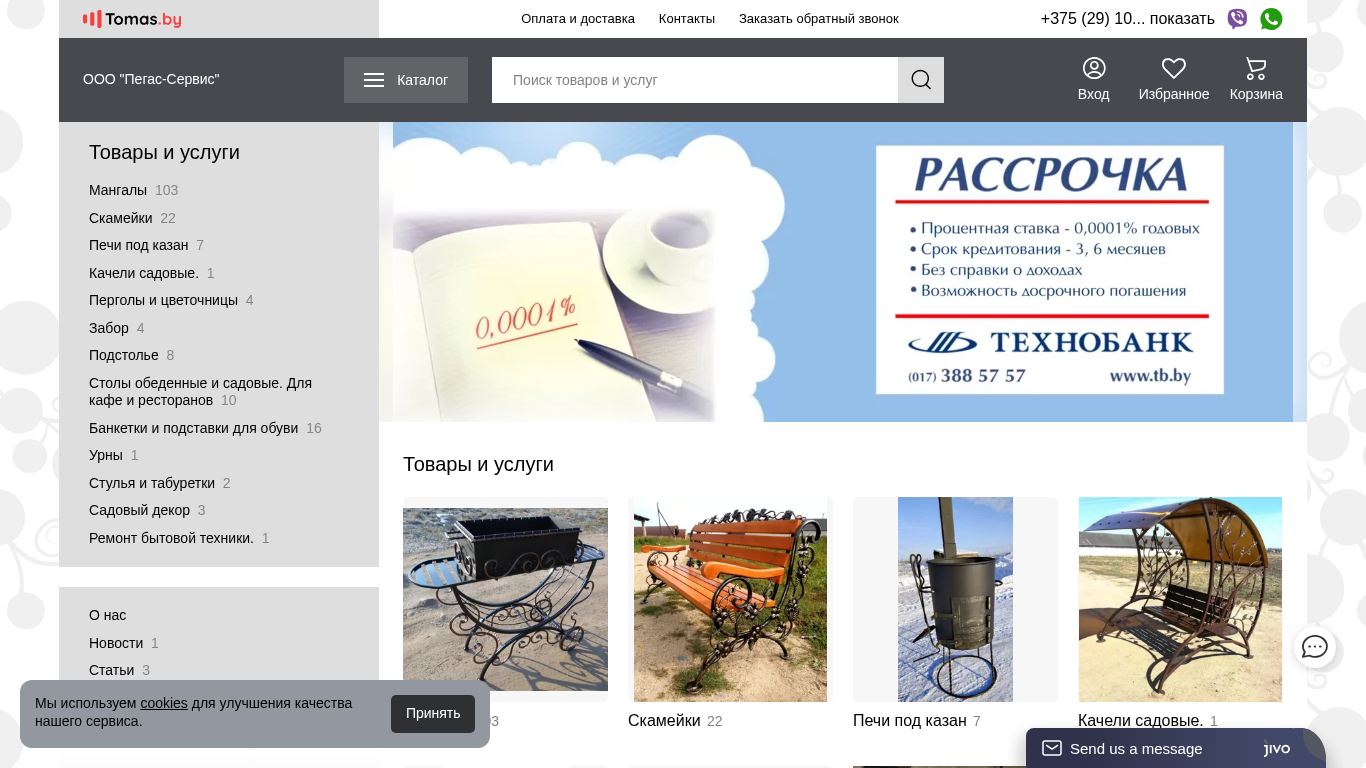Open the grill (Мангалы) product thumbnail
Screen dimensions: 1366x768
pos(505,599)
